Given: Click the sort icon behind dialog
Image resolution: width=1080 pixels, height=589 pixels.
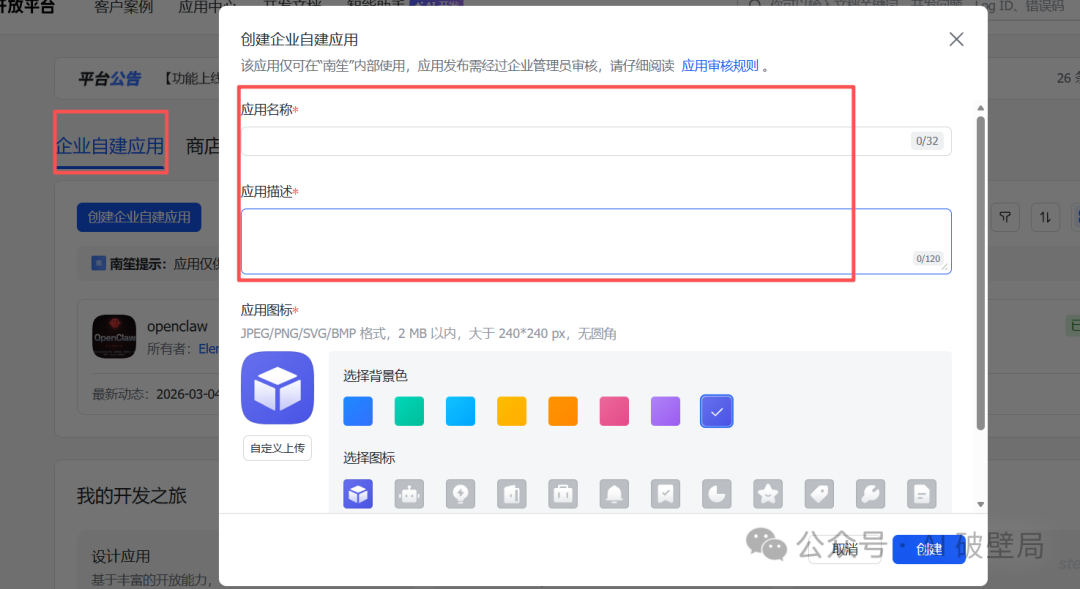Looking at the screenshot, I should pyautogui.click(x=1045, y=218).
